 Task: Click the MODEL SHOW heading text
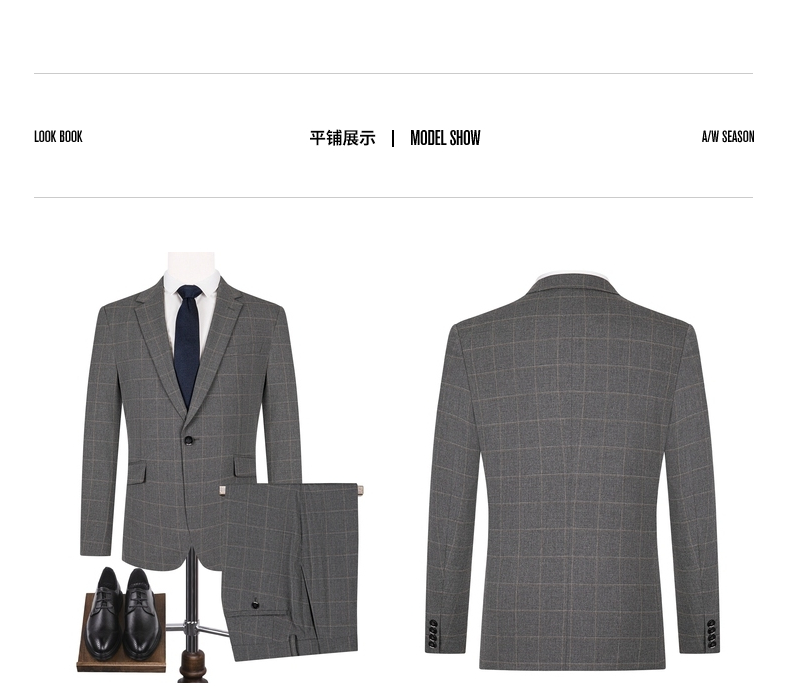tap(445, 138)
